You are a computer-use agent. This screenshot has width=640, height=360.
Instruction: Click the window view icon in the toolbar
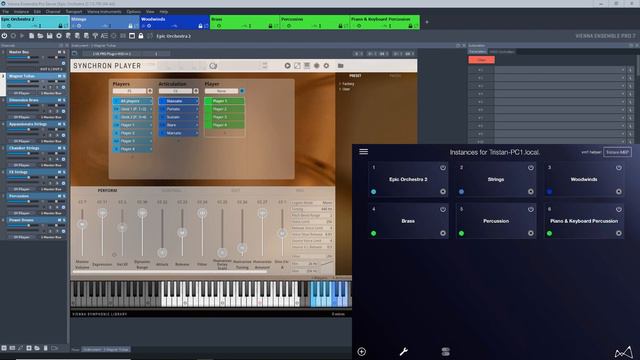pyautogui.click(x=132, y=36)
